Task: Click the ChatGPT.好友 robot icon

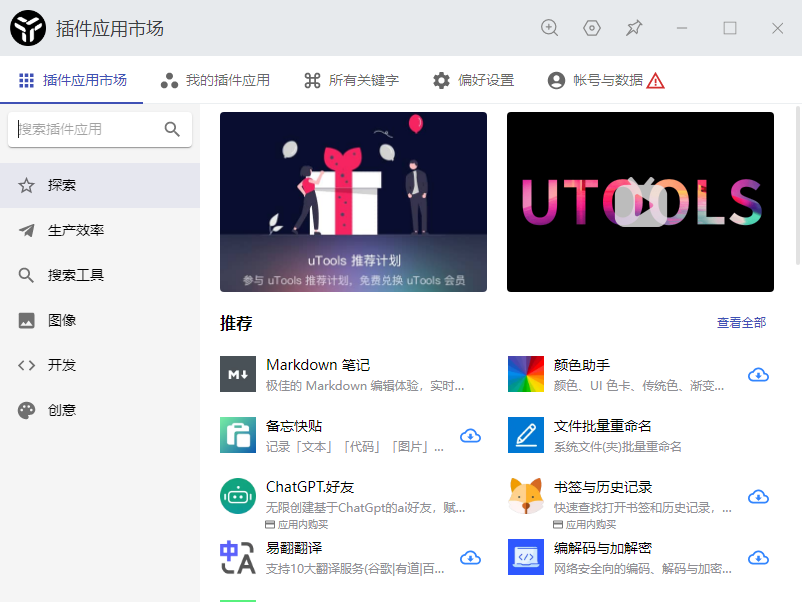Action: (x=238, y=496)
